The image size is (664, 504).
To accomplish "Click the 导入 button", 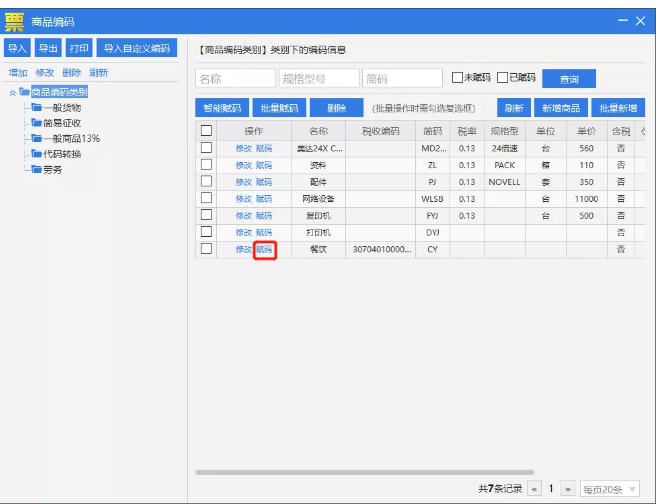I will point(17,48).
